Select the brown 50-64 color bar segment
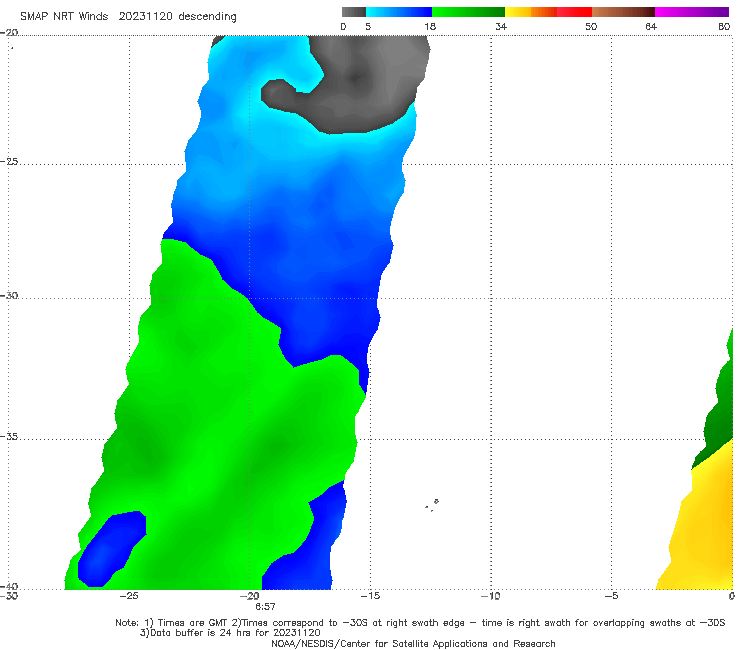Image resolution: width=740 pixels, height=650 pixels. 623,12
